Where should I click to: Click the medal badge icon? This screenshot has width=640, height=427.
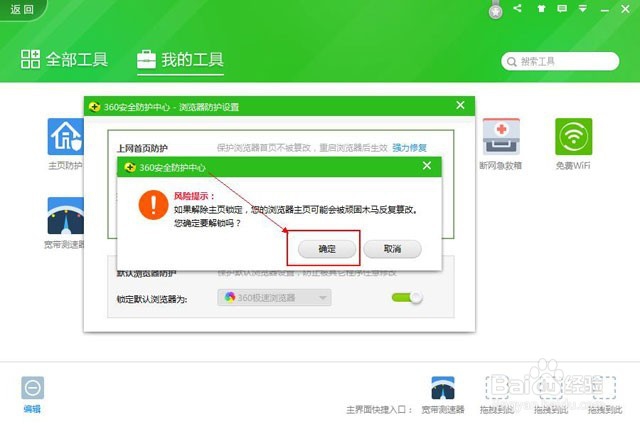496,10
